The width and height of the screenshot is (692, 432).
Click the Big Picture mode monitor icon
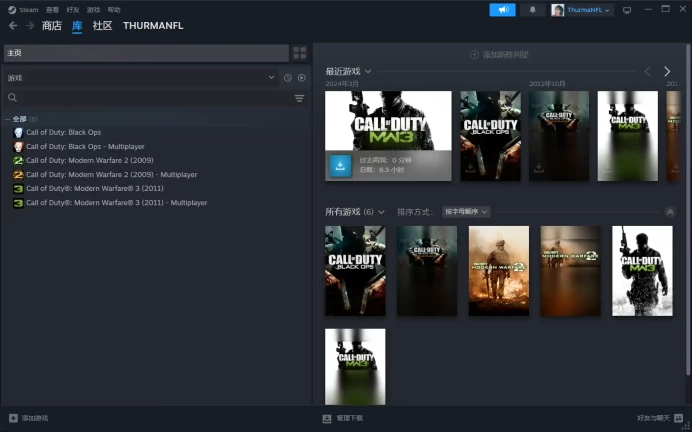pos(627,10)
